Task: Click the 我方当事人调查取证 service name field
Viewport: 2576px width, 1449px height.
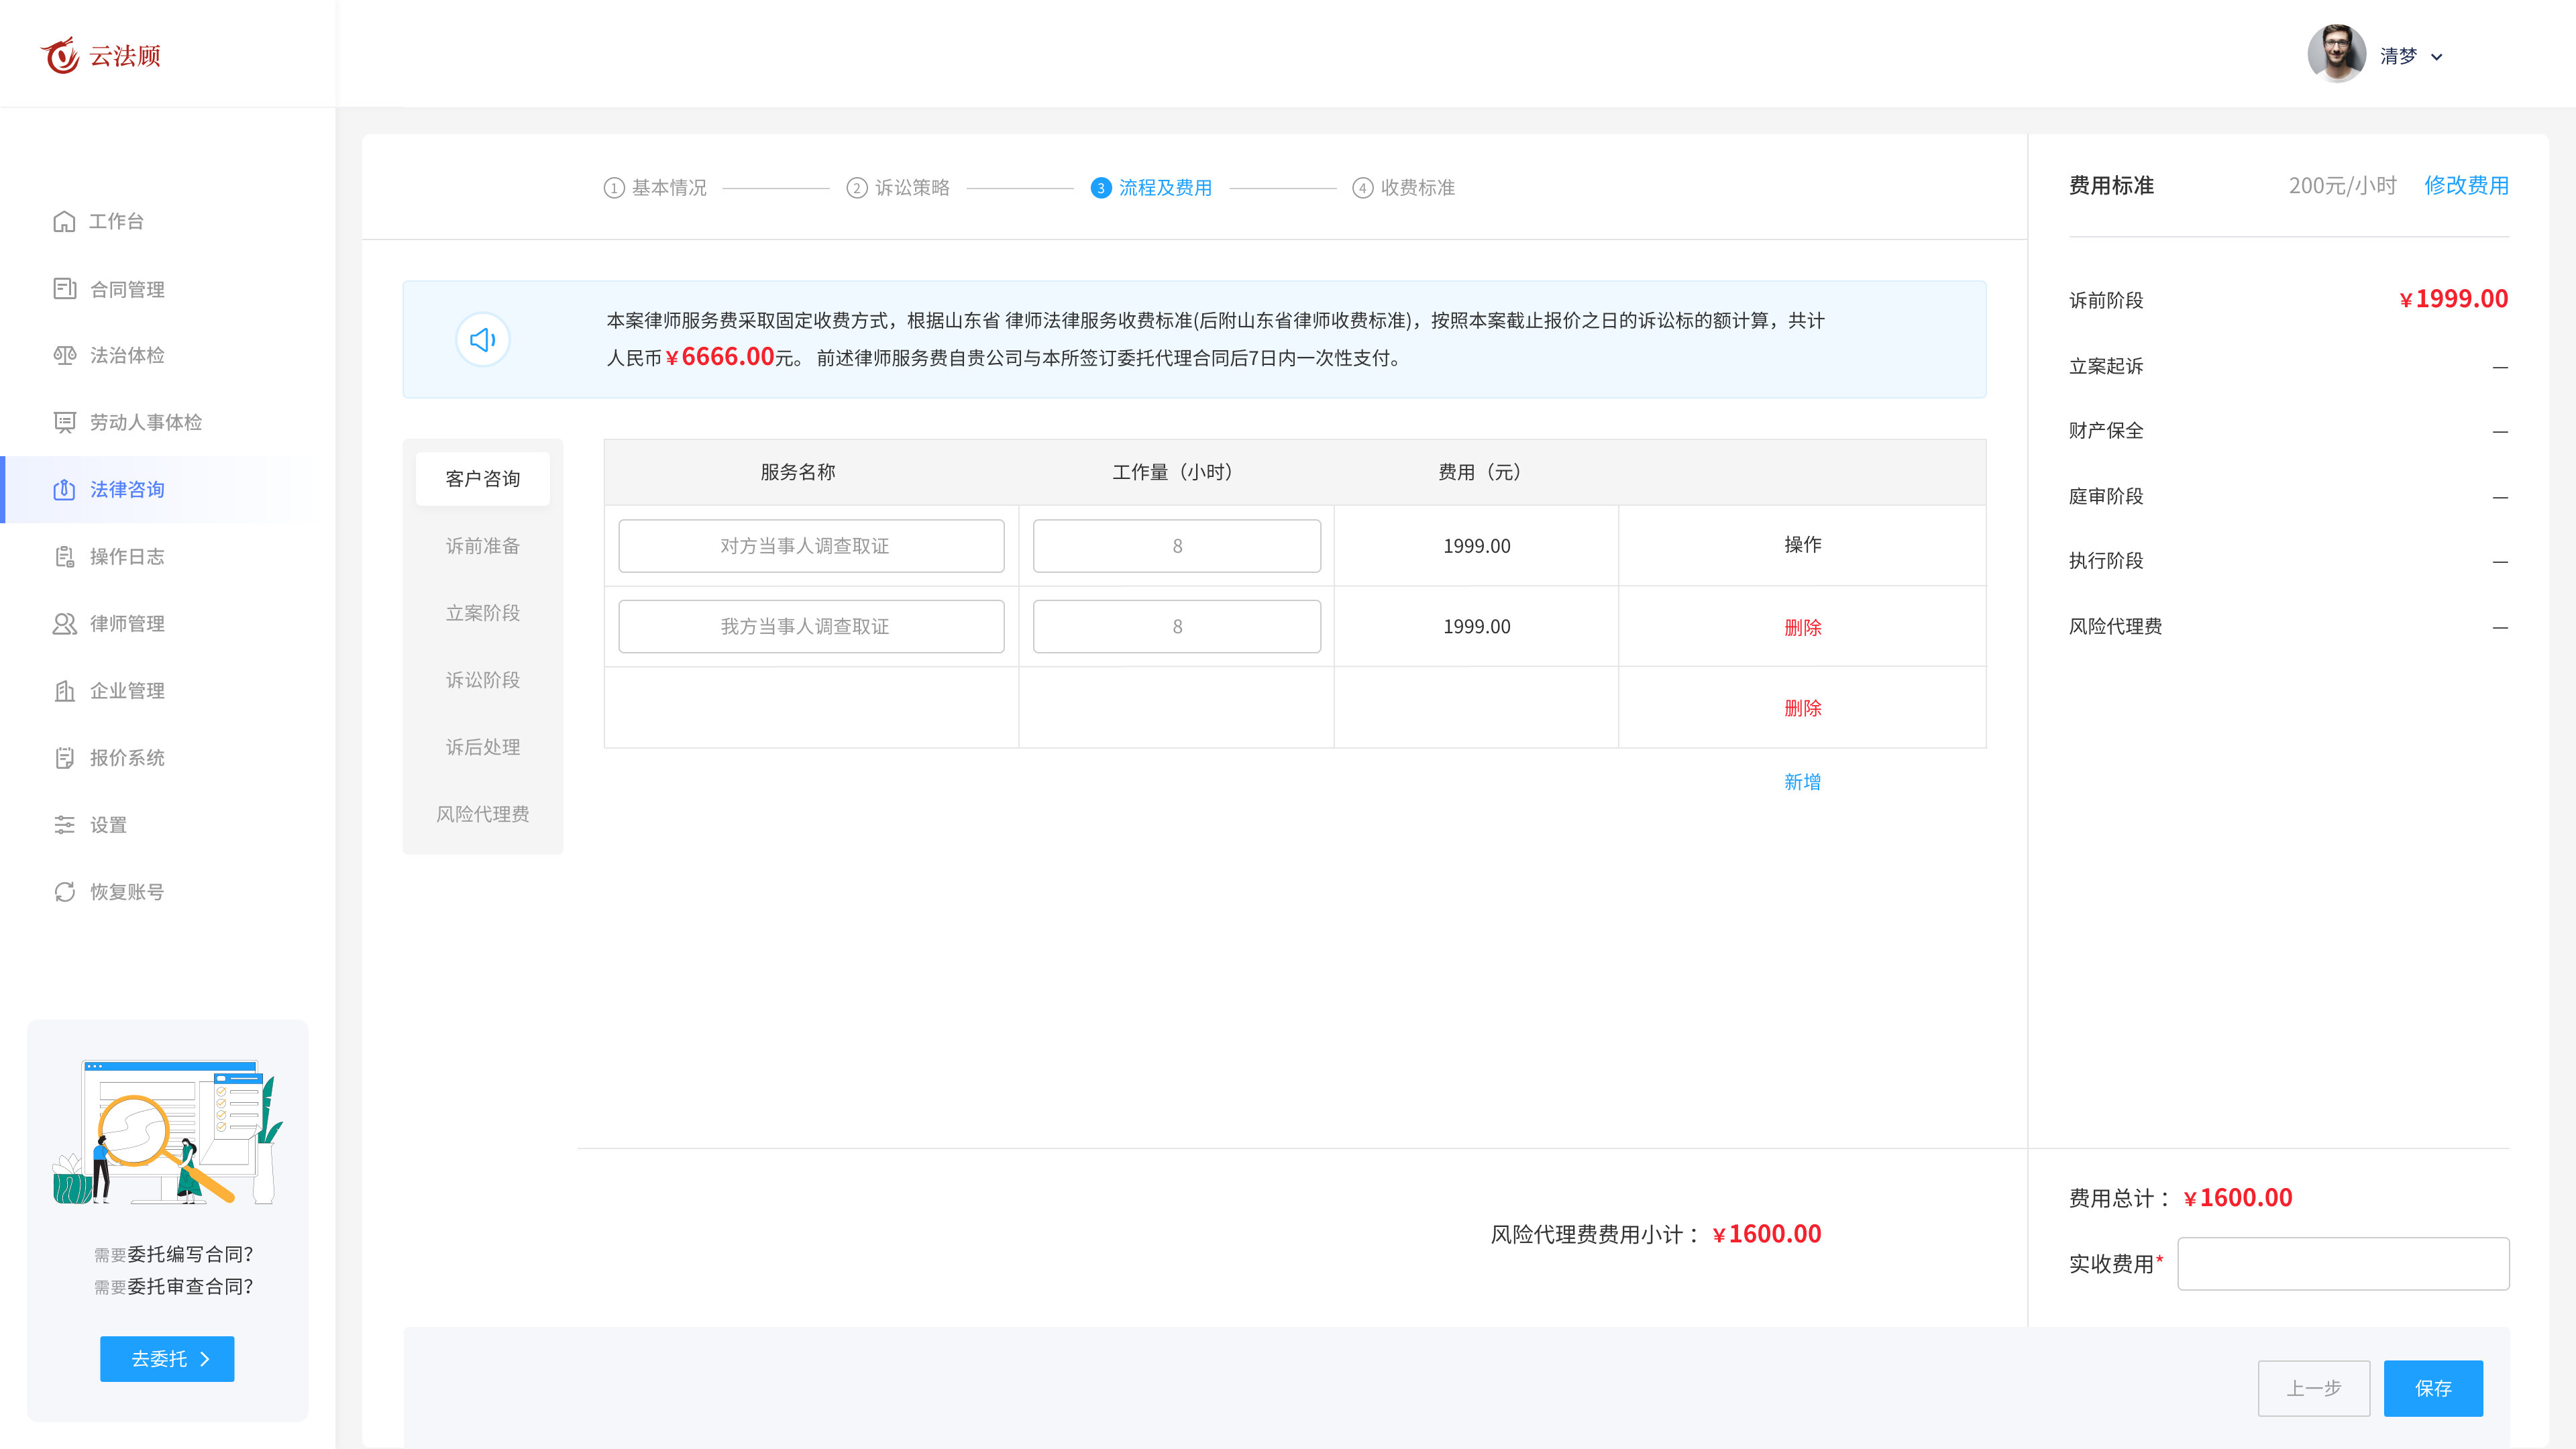Action: coord(811,626)
